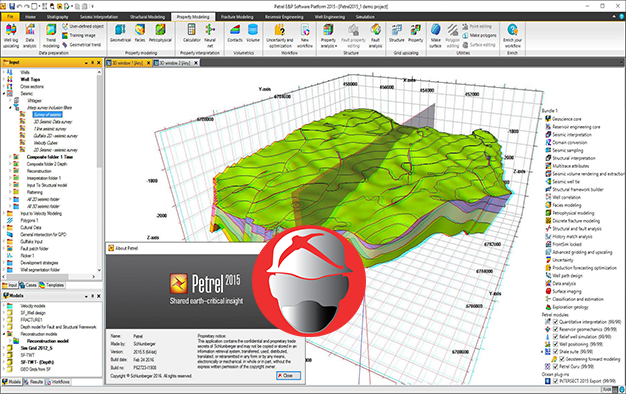
Task: Open Enrich your workflow
Action: click(513, 36)
